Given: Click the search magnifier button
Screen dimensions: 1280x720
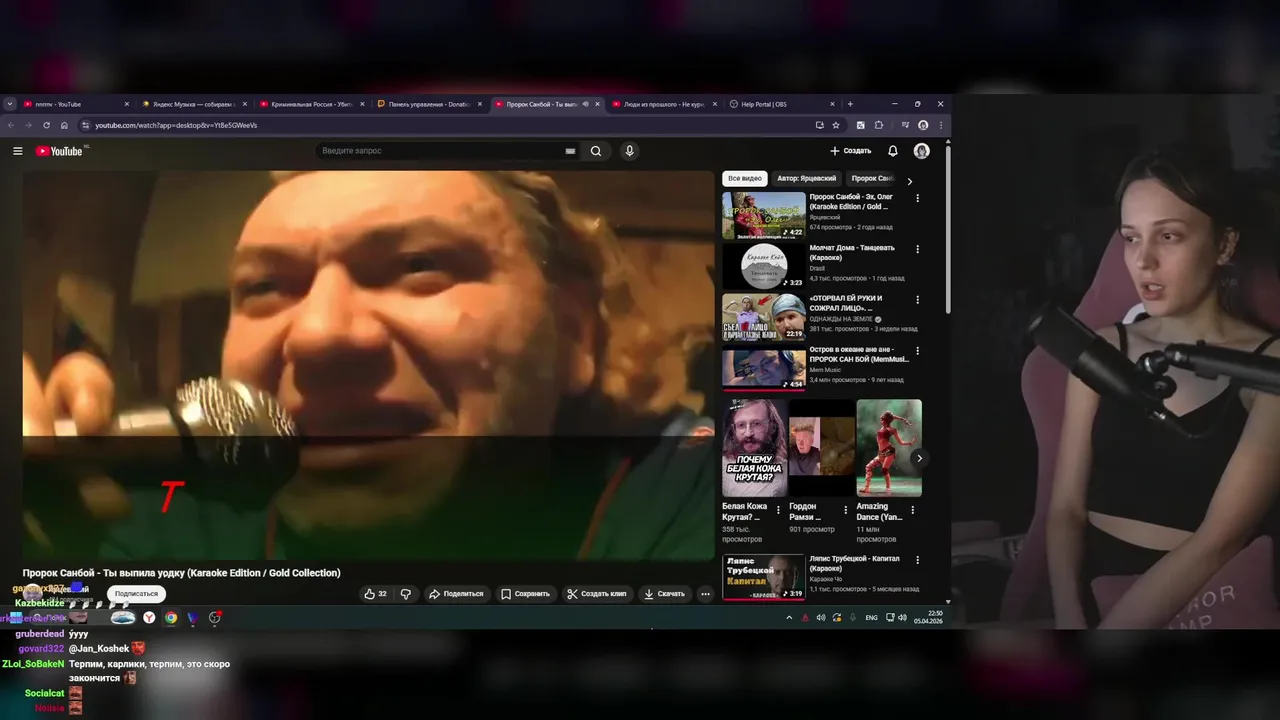Looking at the screenshot, I should pyautogui.click(x=596, y=151).
